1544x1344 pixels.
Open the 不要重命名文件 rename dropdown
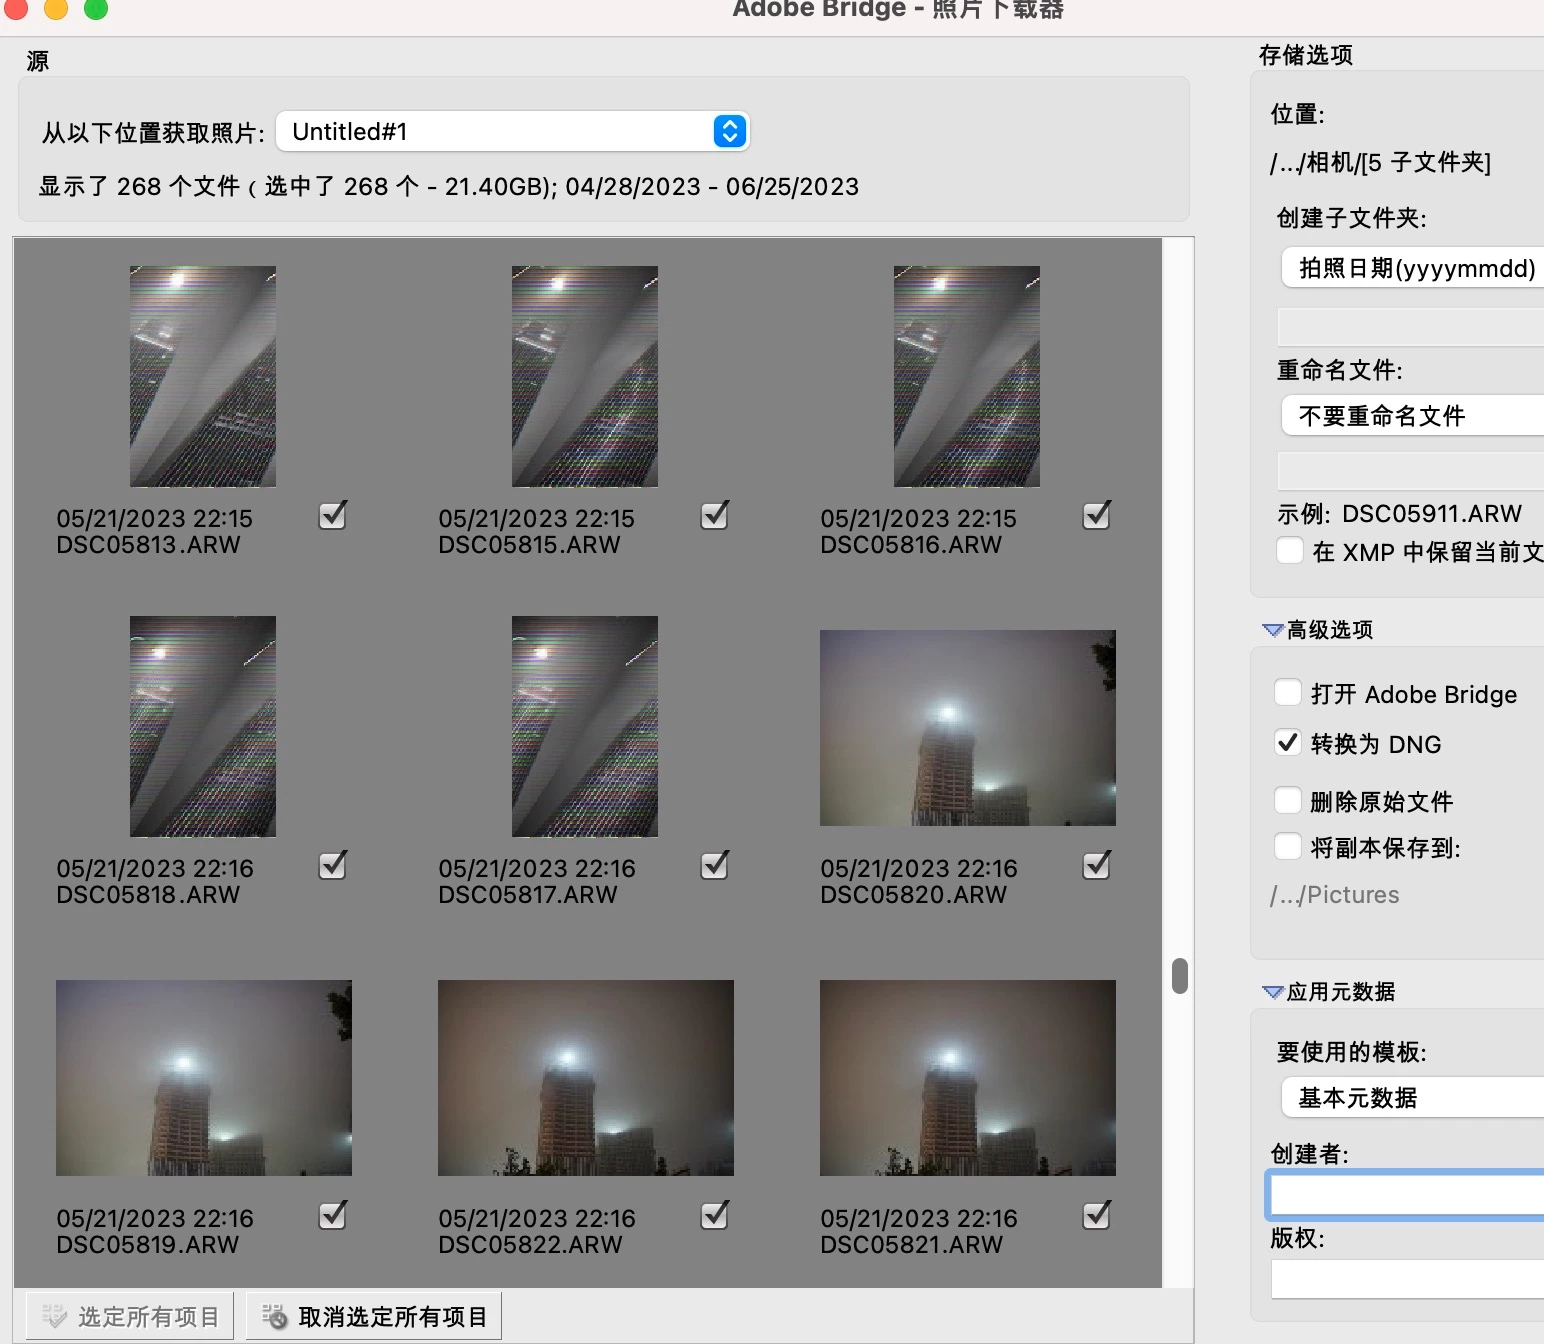point(1412,415)
